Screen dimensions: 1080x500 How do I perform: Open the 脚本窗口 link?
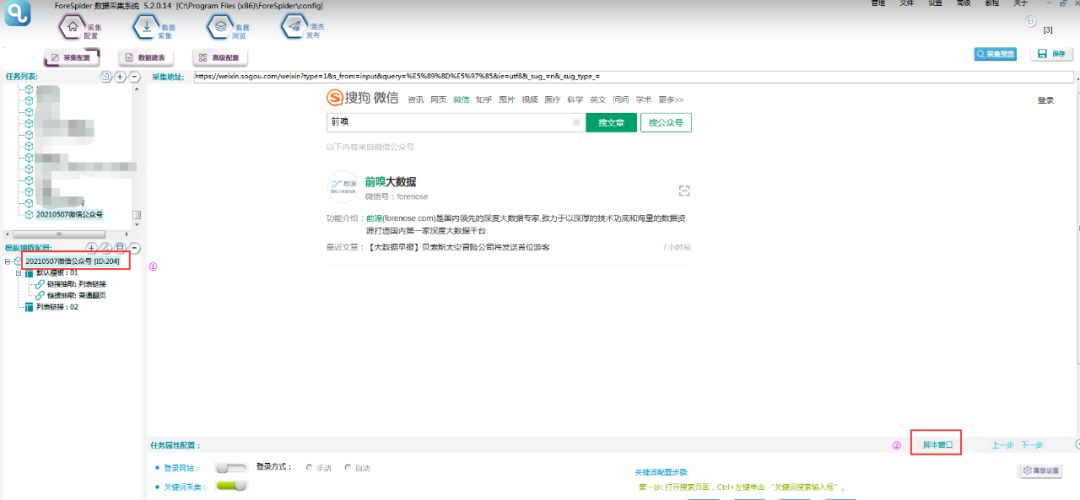coord(937,445)
